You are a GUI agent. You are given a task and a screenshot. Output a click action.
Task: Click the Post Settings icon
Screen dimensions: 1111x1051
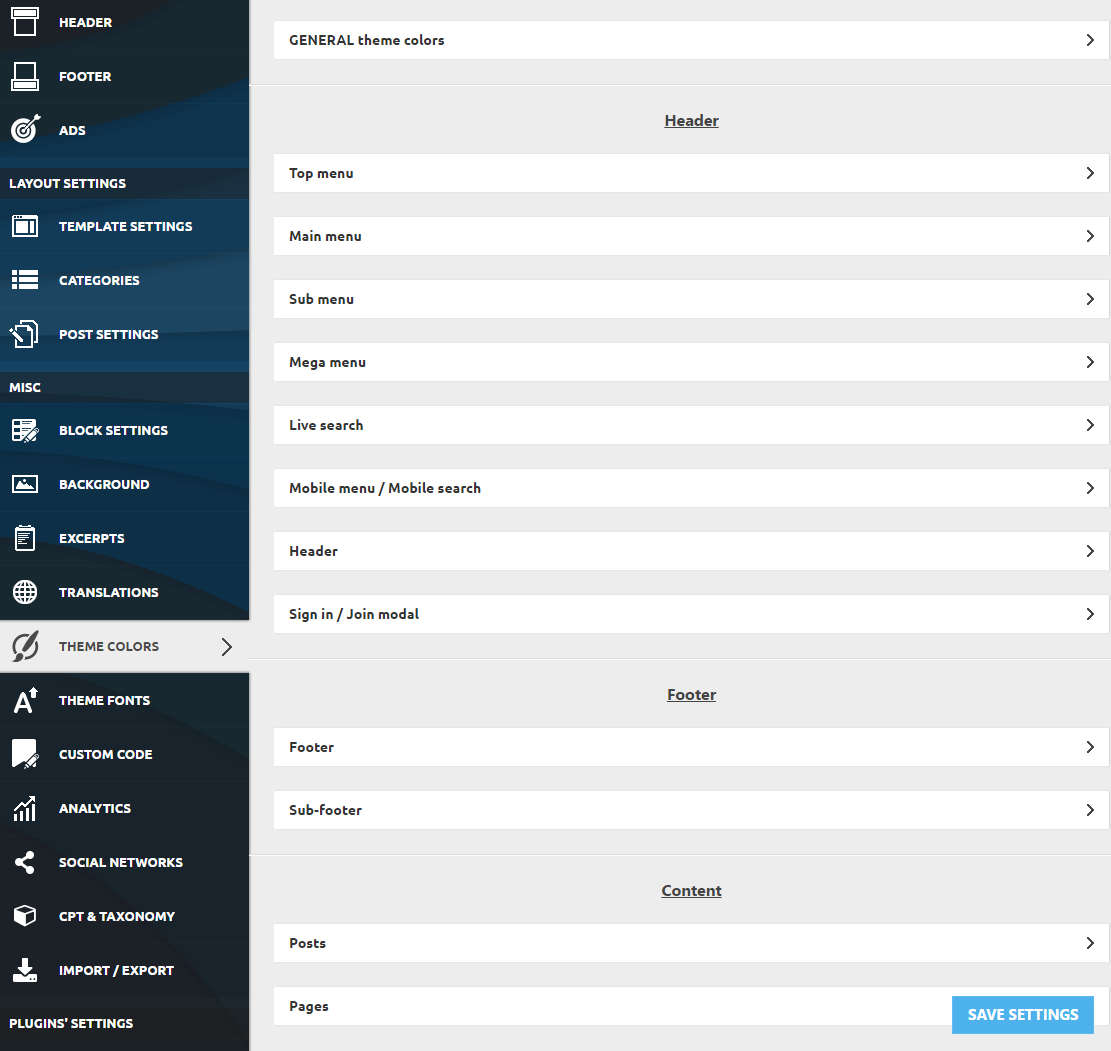tap(23, 334)
